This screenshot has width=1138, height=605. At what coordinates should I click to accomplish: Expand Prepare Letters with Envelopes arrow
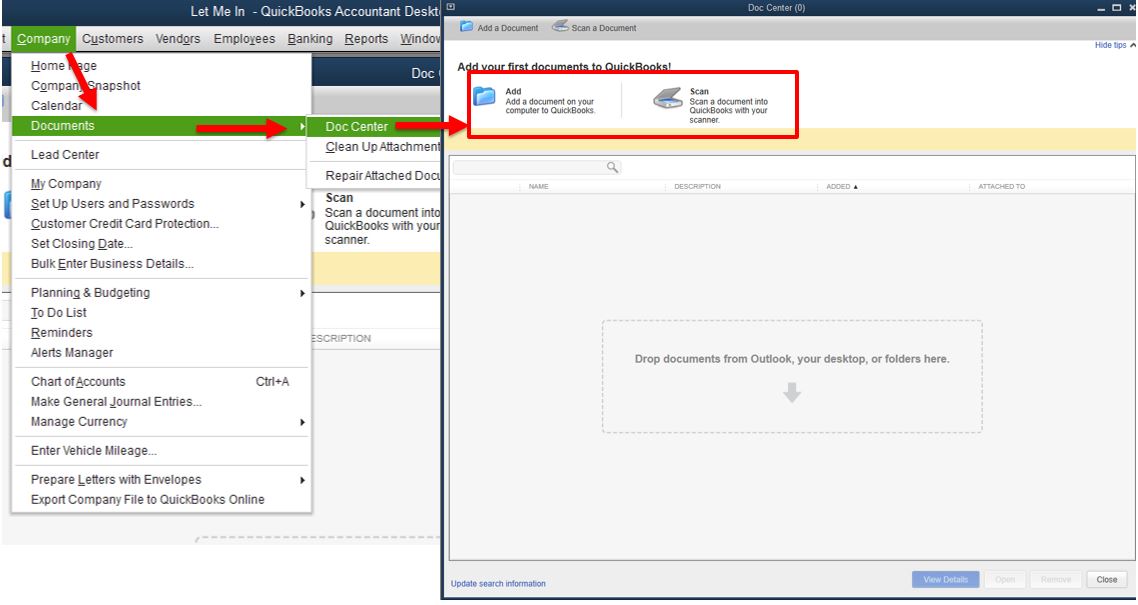(x=302, y=480)
